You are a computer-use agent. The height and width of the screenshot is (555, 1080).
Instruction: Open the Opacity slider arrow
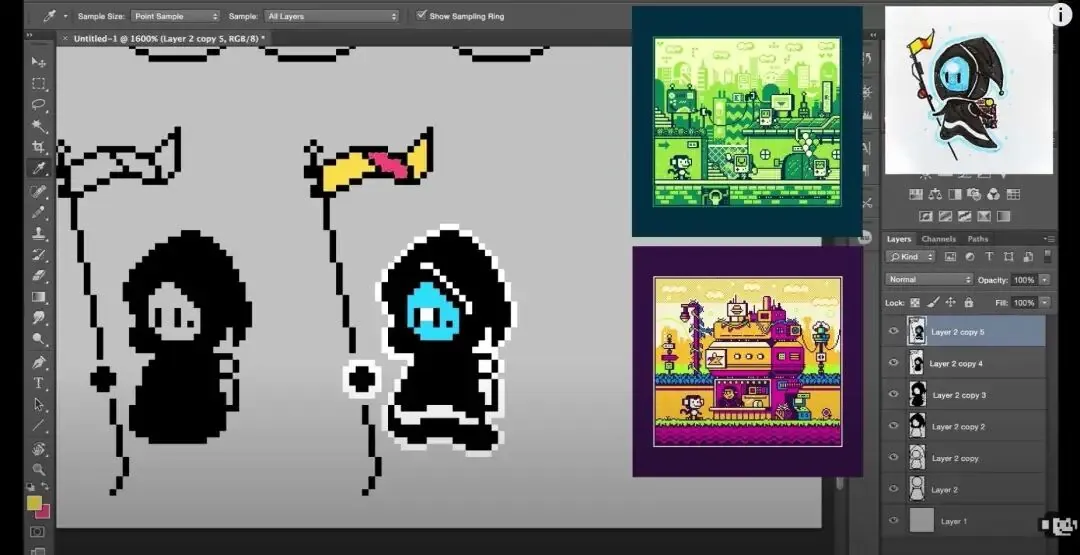[1045, 280]
